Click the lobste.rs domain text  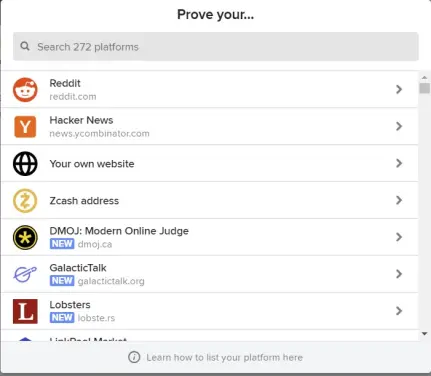point(96,318)
